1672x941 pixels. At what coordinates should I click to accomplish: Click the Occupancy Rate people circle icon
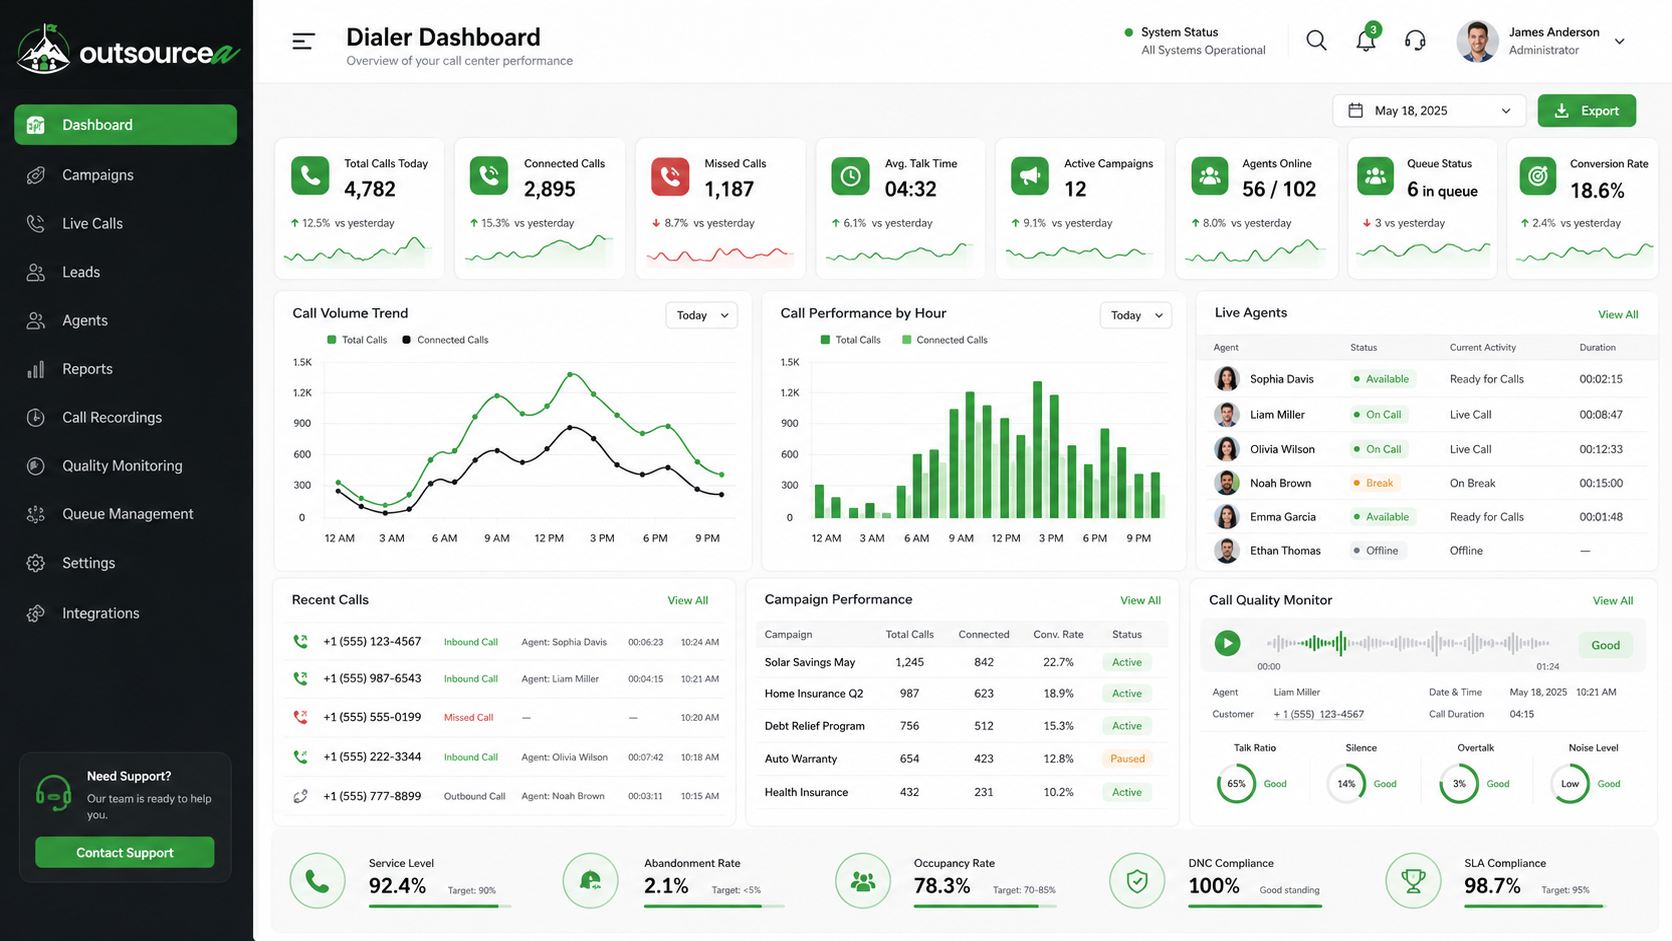[x=863, y=881]
